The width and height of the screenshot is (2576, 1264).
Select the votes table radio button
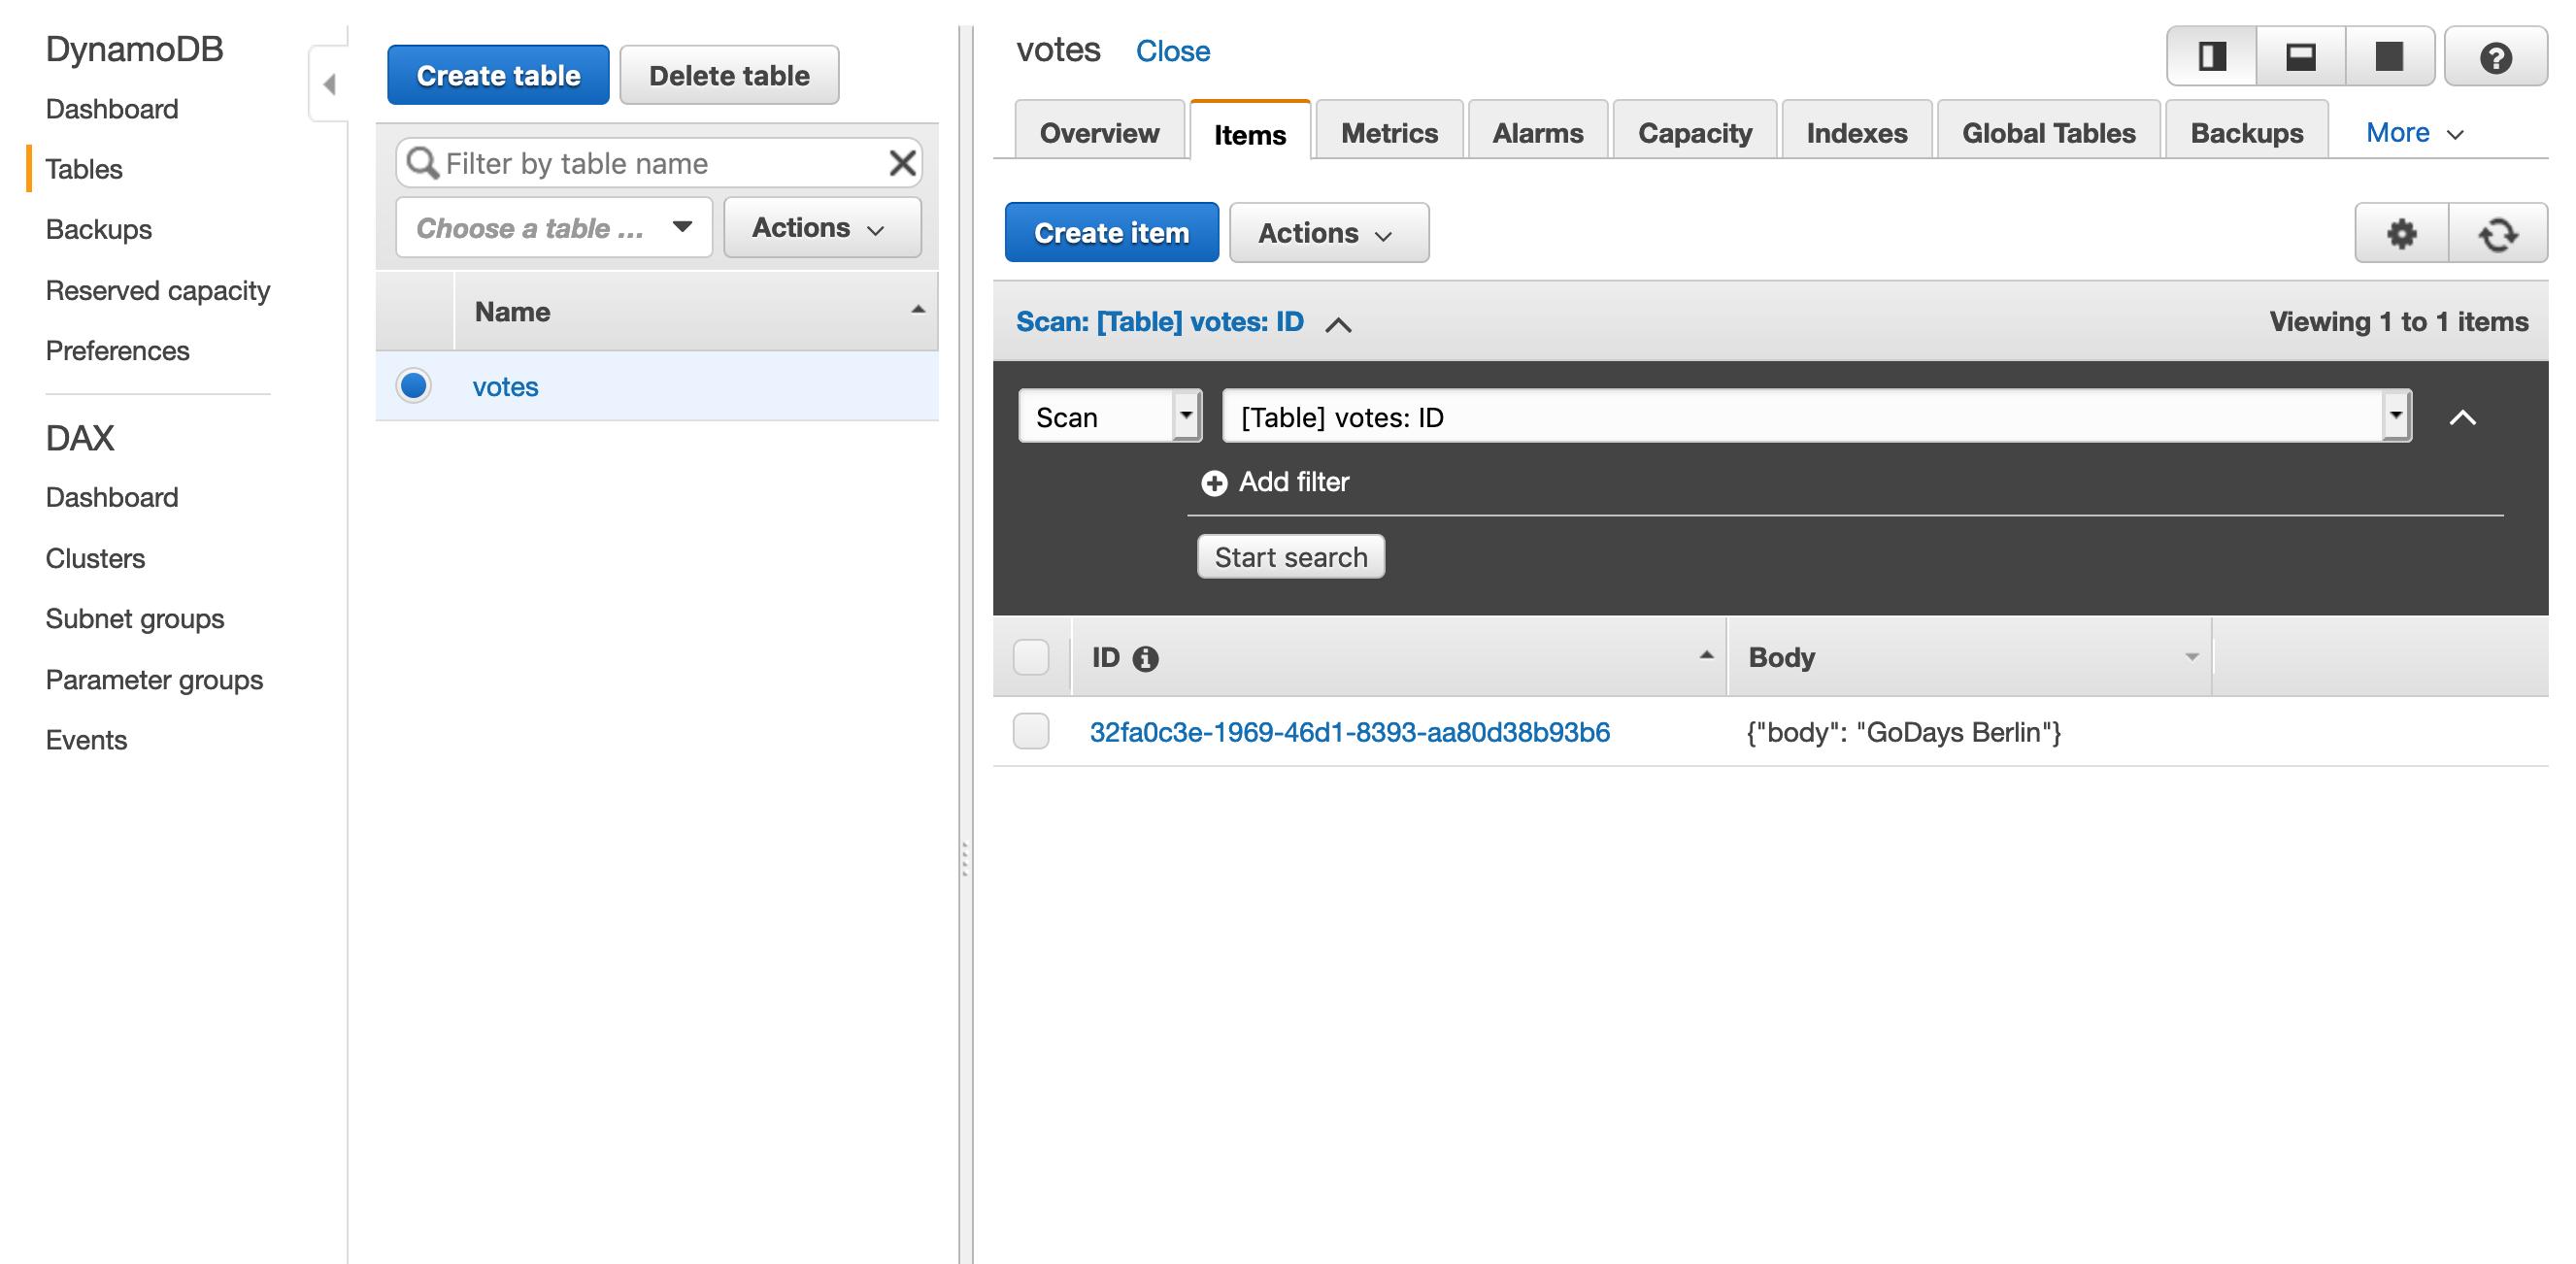click(x=413, y=385)
